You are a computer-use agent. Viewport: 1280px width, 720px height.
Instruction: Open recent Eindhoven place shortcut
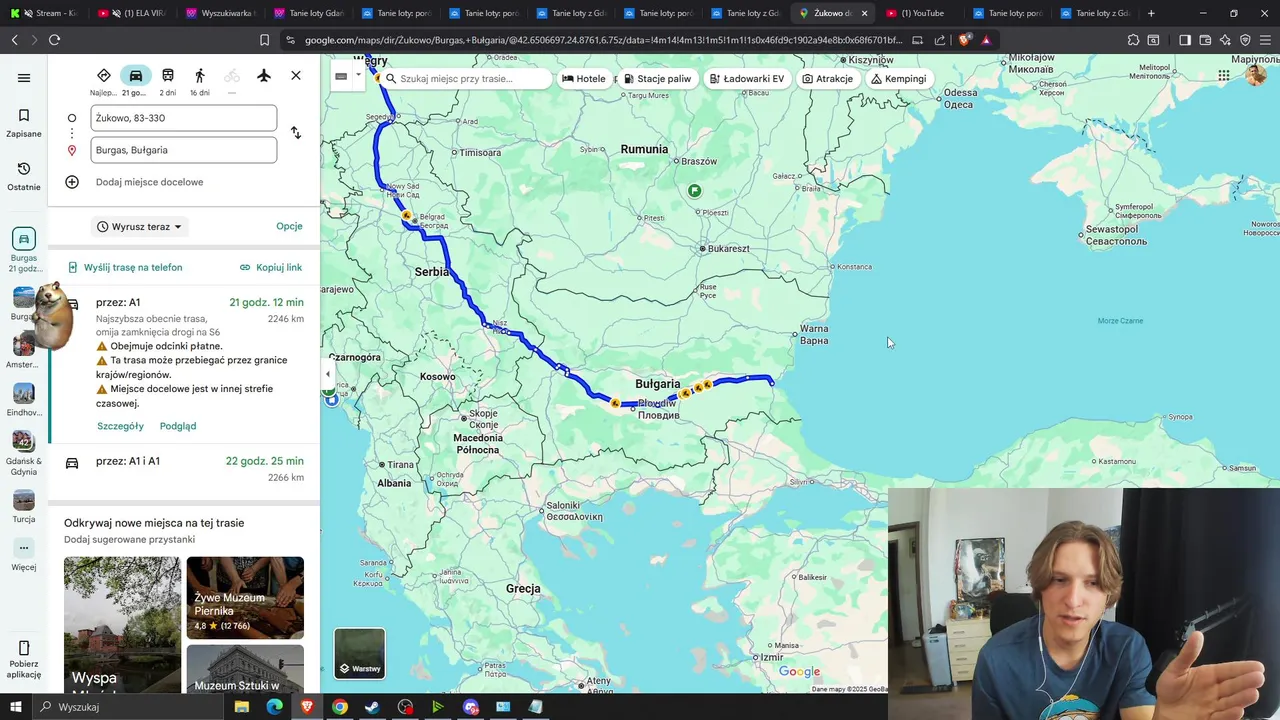[x=24, y=399]
